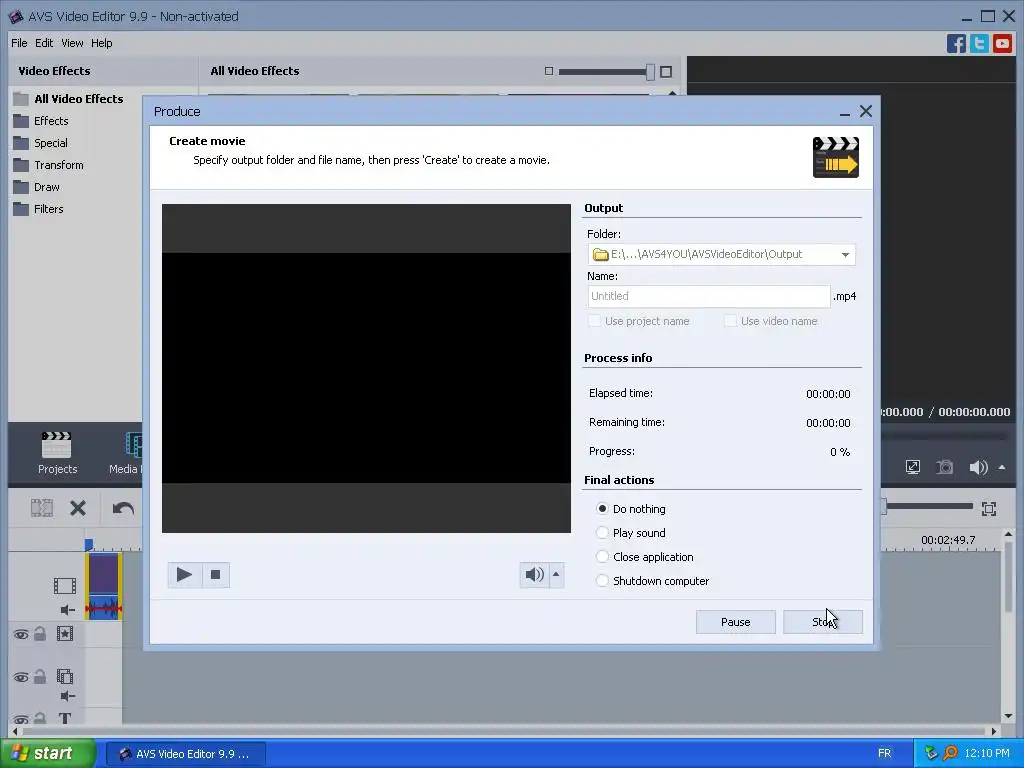Click the main preview volume speaker icon

point(978,467)
